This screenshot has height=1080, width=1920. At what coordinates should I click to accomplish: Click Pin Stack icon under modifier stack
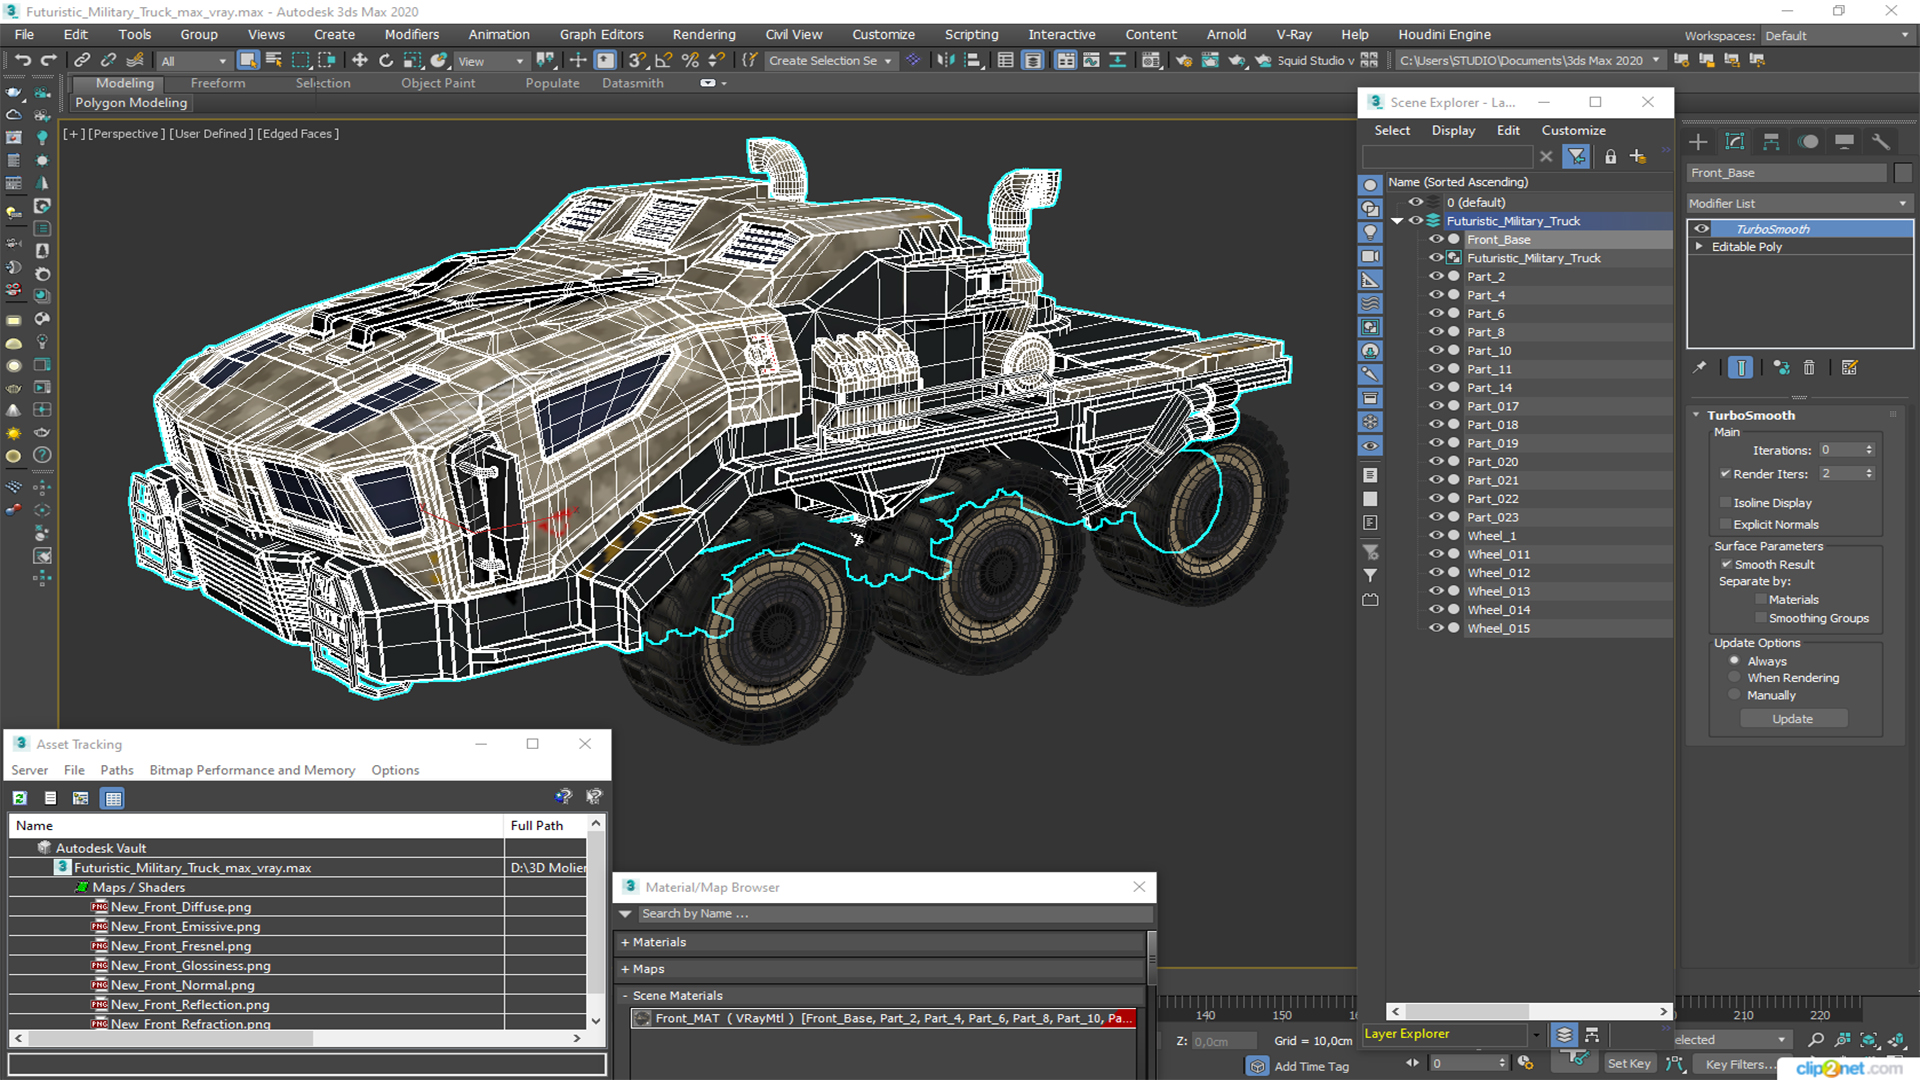tap(1700, 368)
